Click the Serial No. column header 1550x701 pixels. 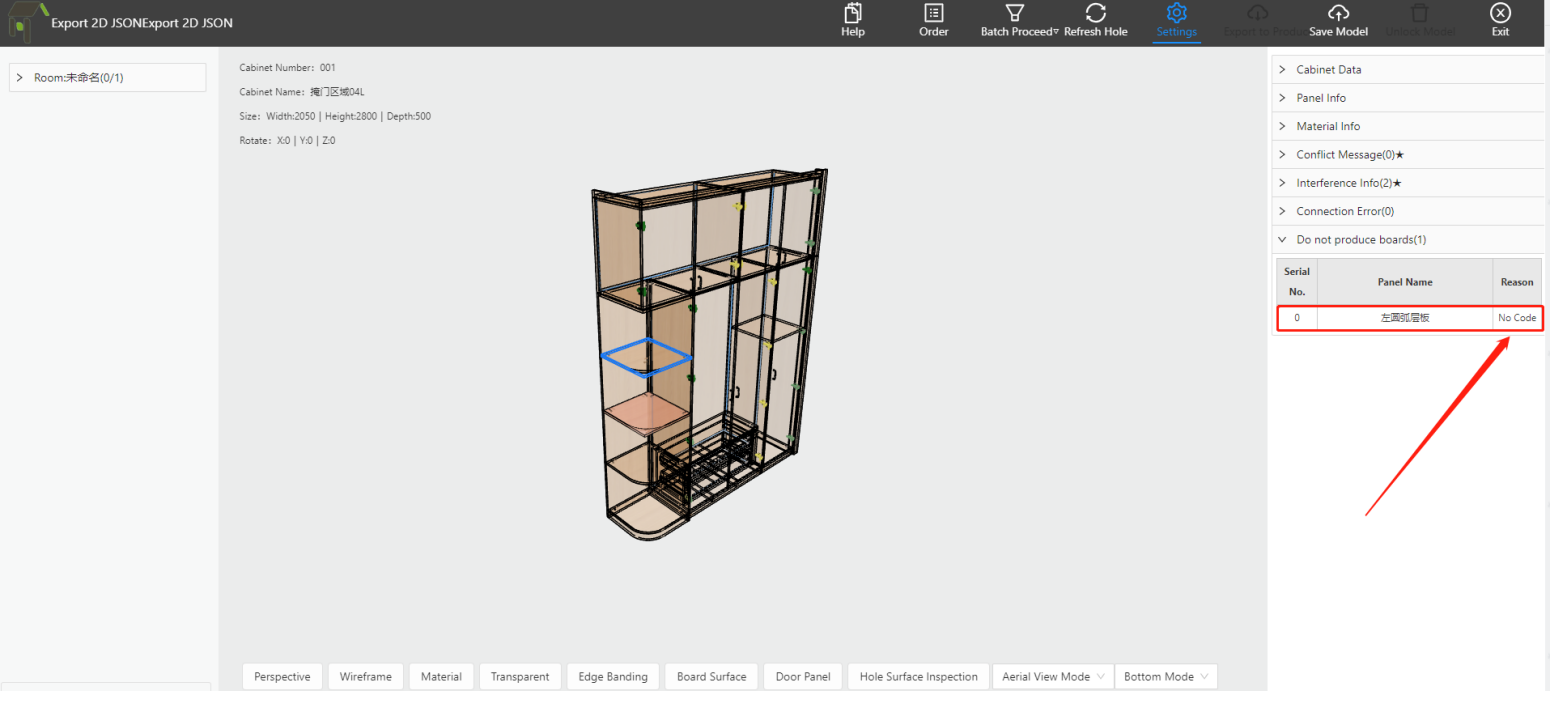tap(1297, 282)
